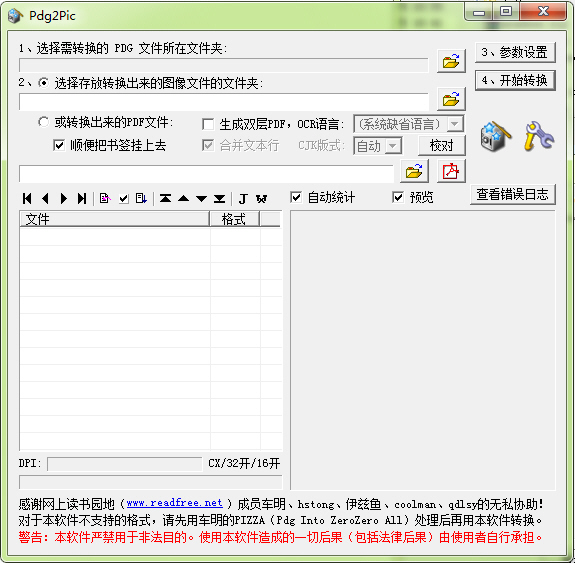Viewport: 575px width, 563px height.
Task: Click the Pdg2Pic title bar app icon
Action: pos(15,16)
